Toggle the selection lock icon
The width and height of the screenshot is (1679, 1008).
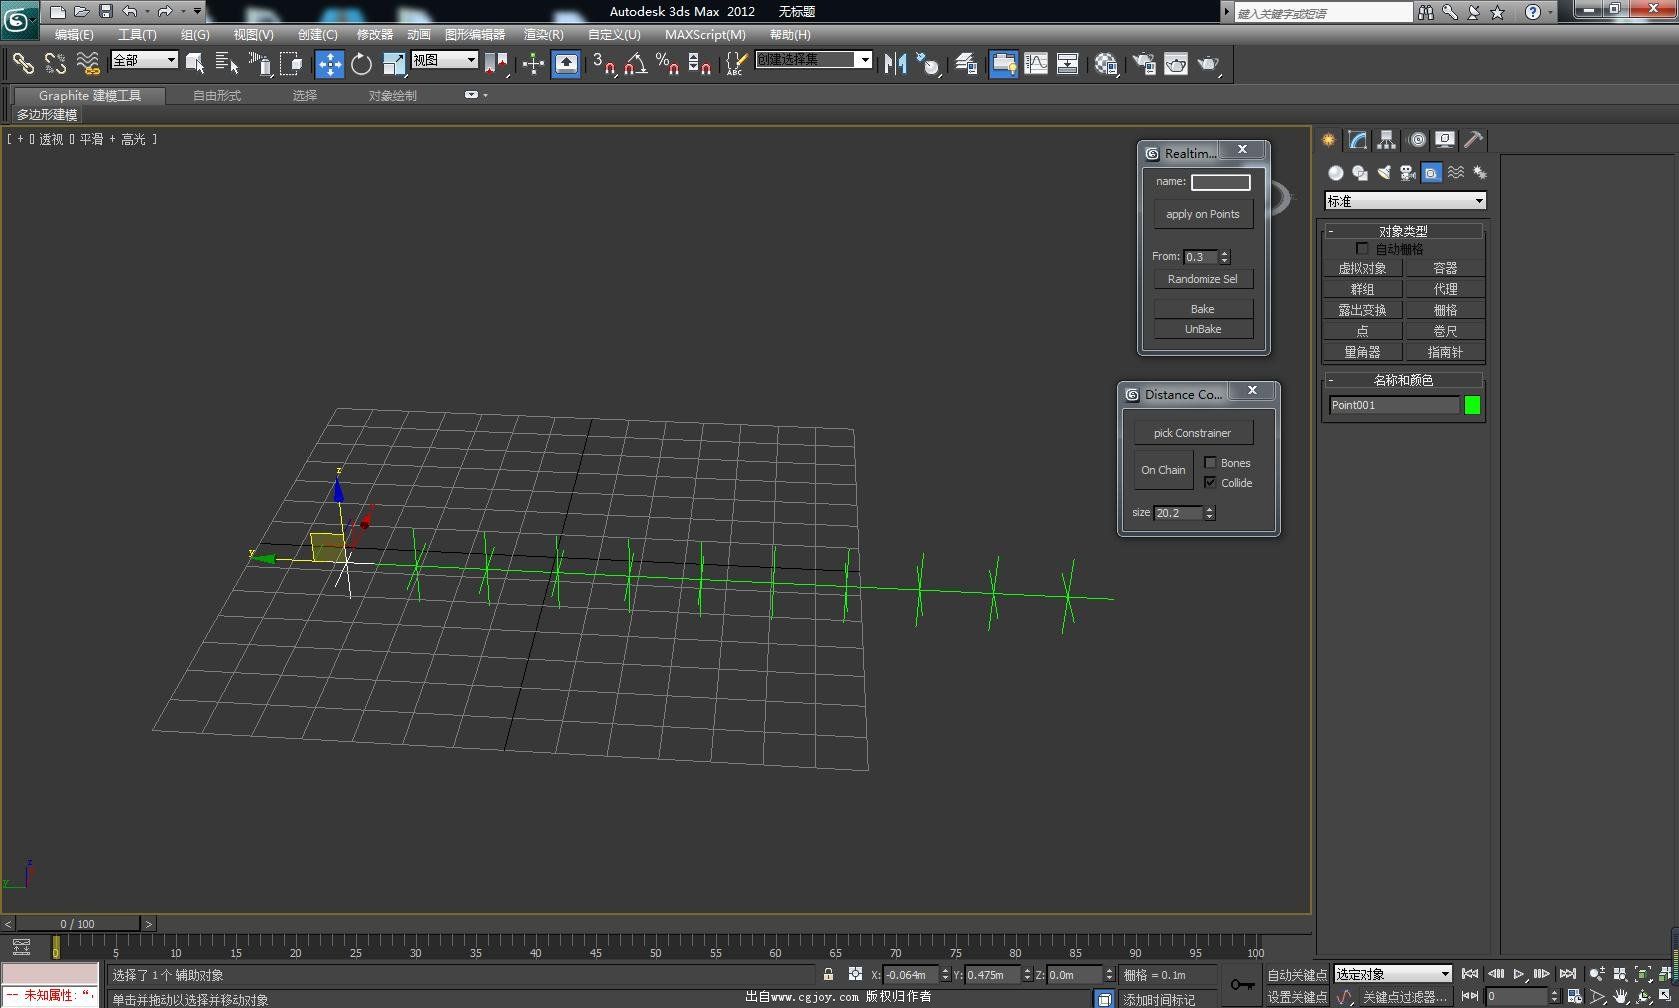coord(828,974)
